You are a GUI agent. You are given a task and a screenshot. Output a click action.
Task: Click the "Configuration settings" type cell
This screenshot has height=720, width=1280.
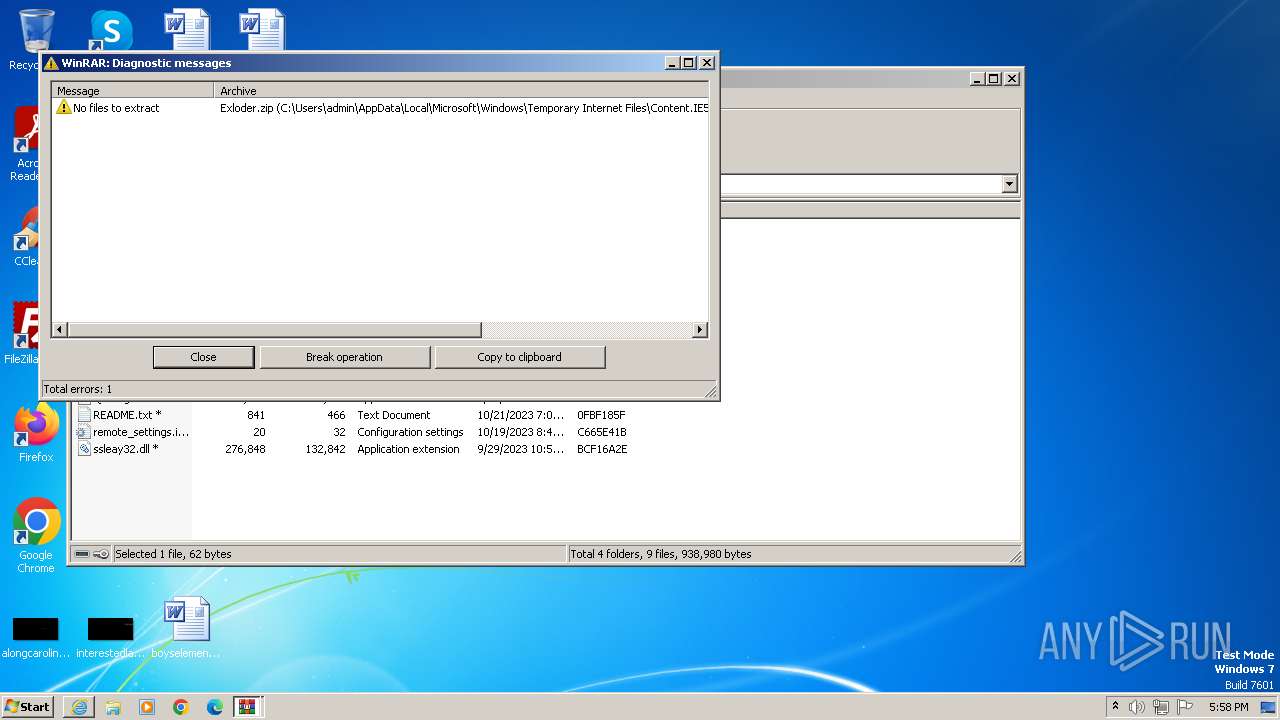pyautogui.click(x=410, y=432)
